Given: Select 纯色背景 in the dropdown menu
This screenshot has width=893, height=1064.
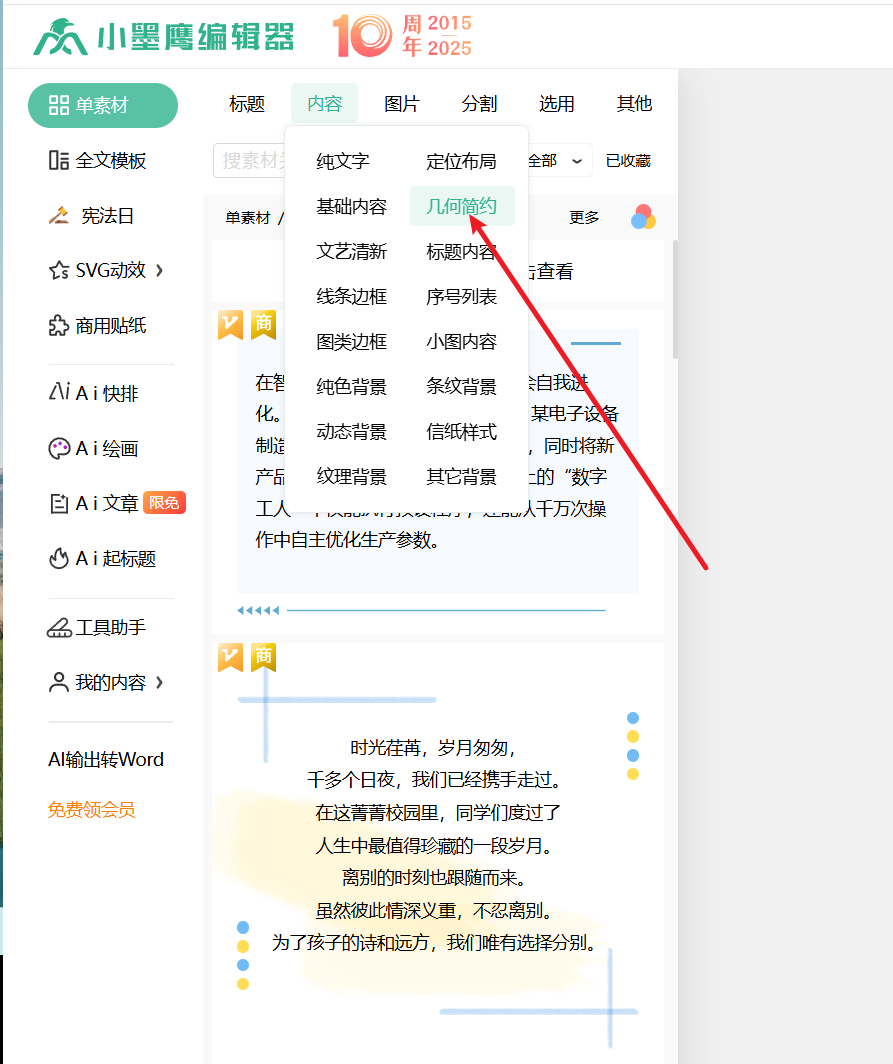Looking at the screenshot, I should click(x=351, y=387).
